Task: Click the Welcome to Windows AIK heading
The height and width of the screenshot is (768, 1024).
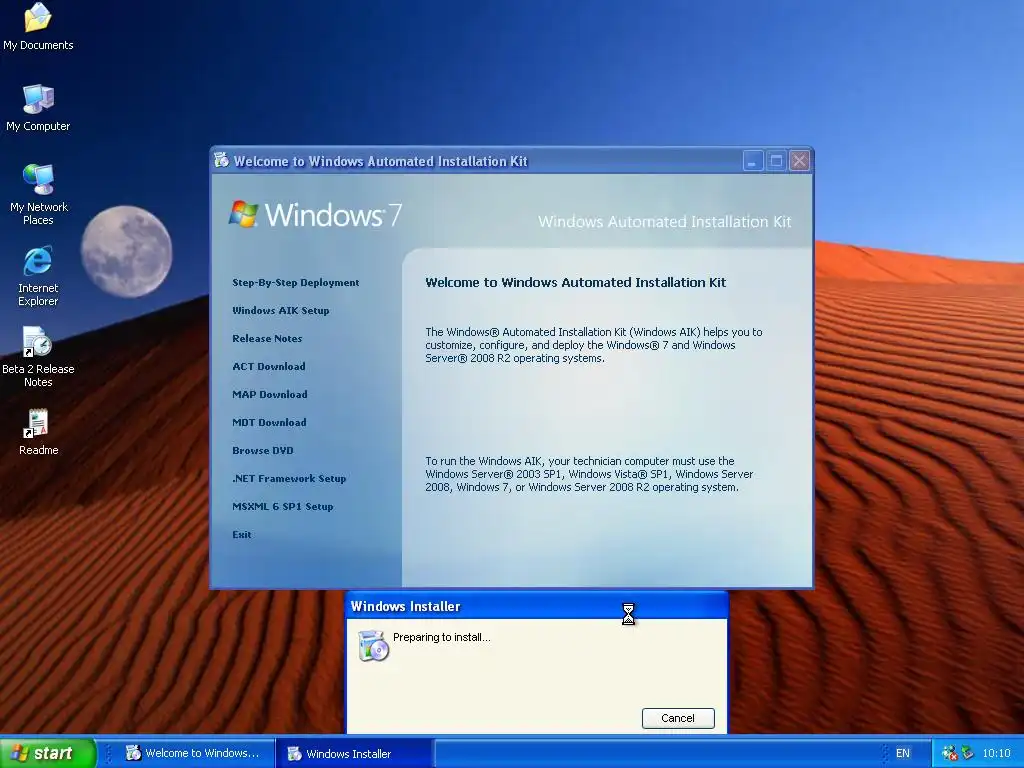Action: click(x=575, y=283)
